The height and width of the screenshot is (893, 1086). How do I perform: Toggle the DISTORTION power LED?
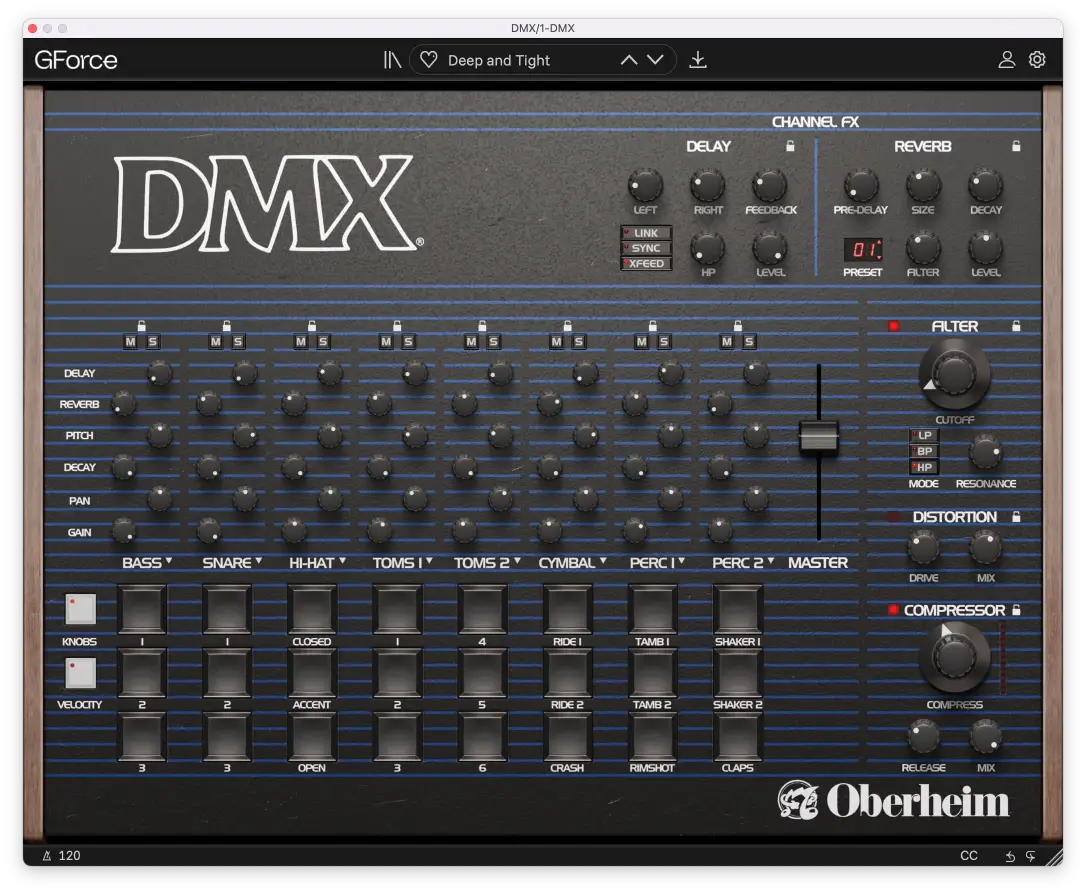coord(893,517)
